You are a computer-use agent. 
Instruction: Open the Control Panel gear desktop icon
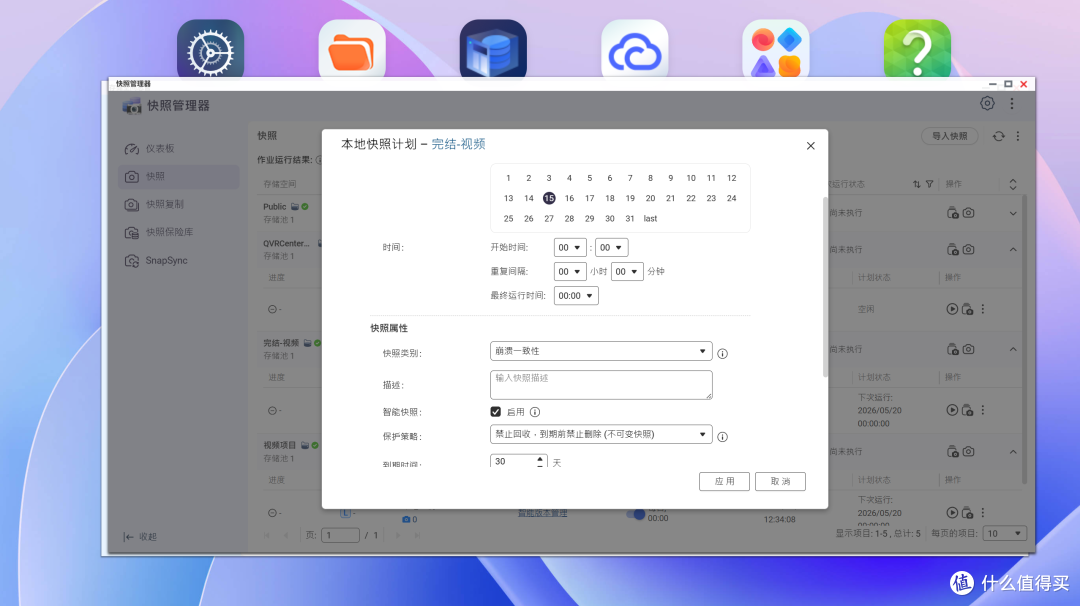point(210,49)
